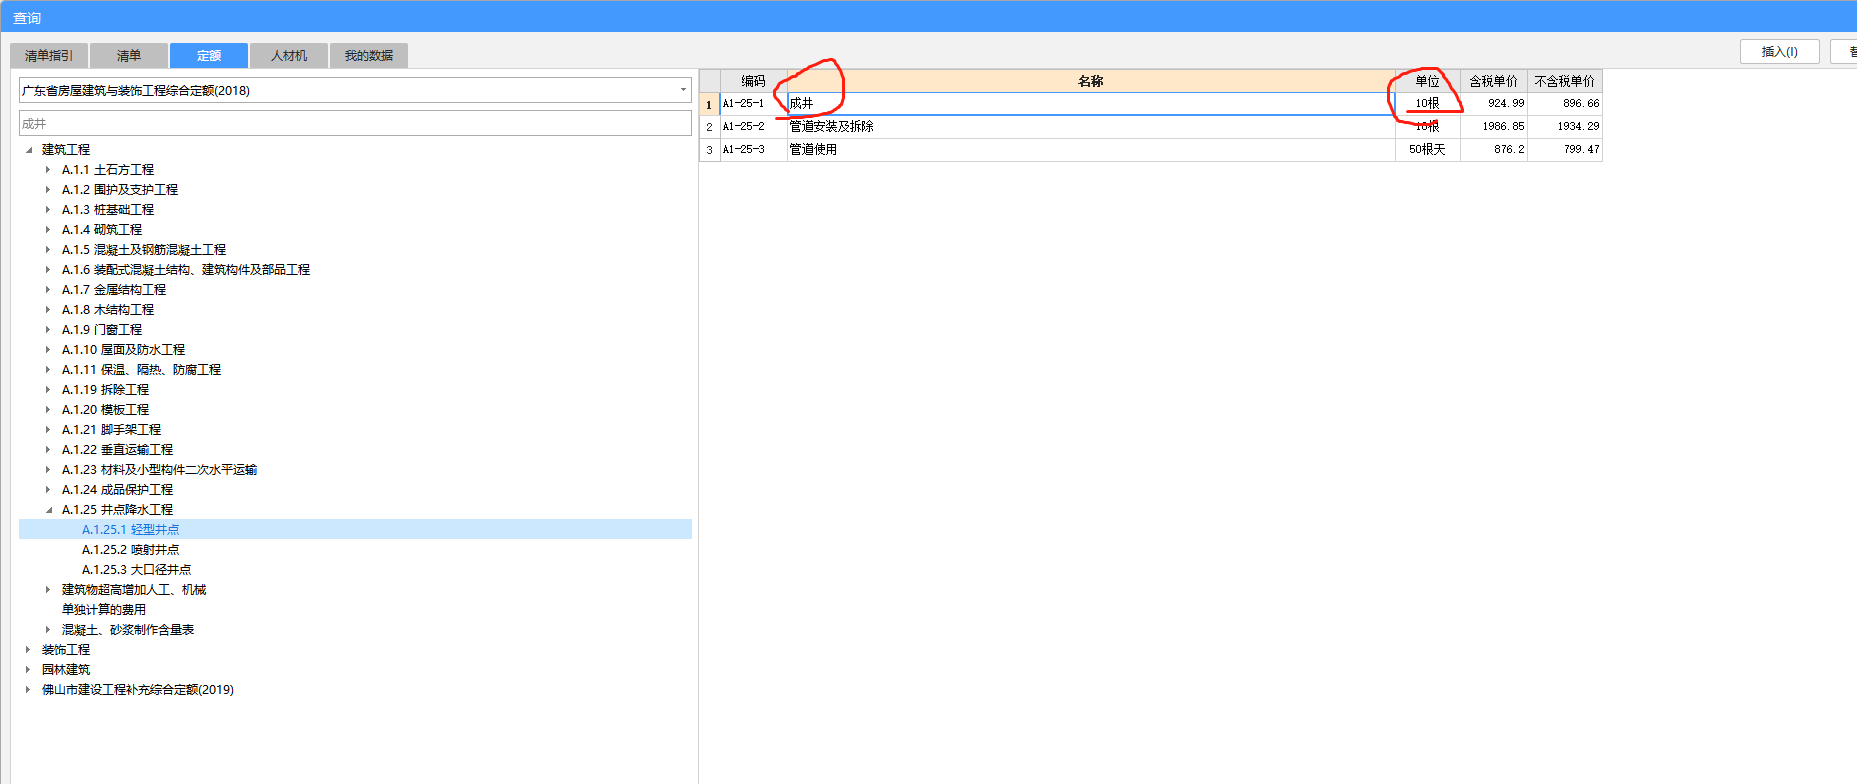The image size is (1857, 784).
Task: Select A.1.24 成品保护工程 tree item
Action: [117, 490]
